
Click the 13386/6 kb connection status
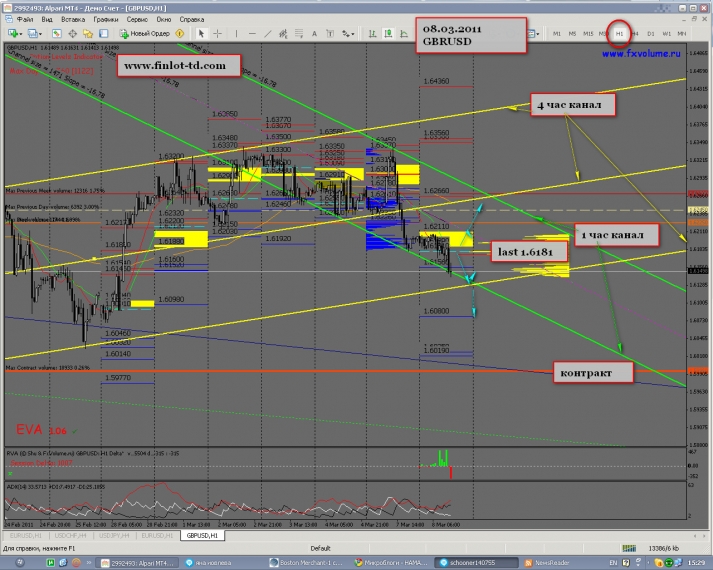663,548
